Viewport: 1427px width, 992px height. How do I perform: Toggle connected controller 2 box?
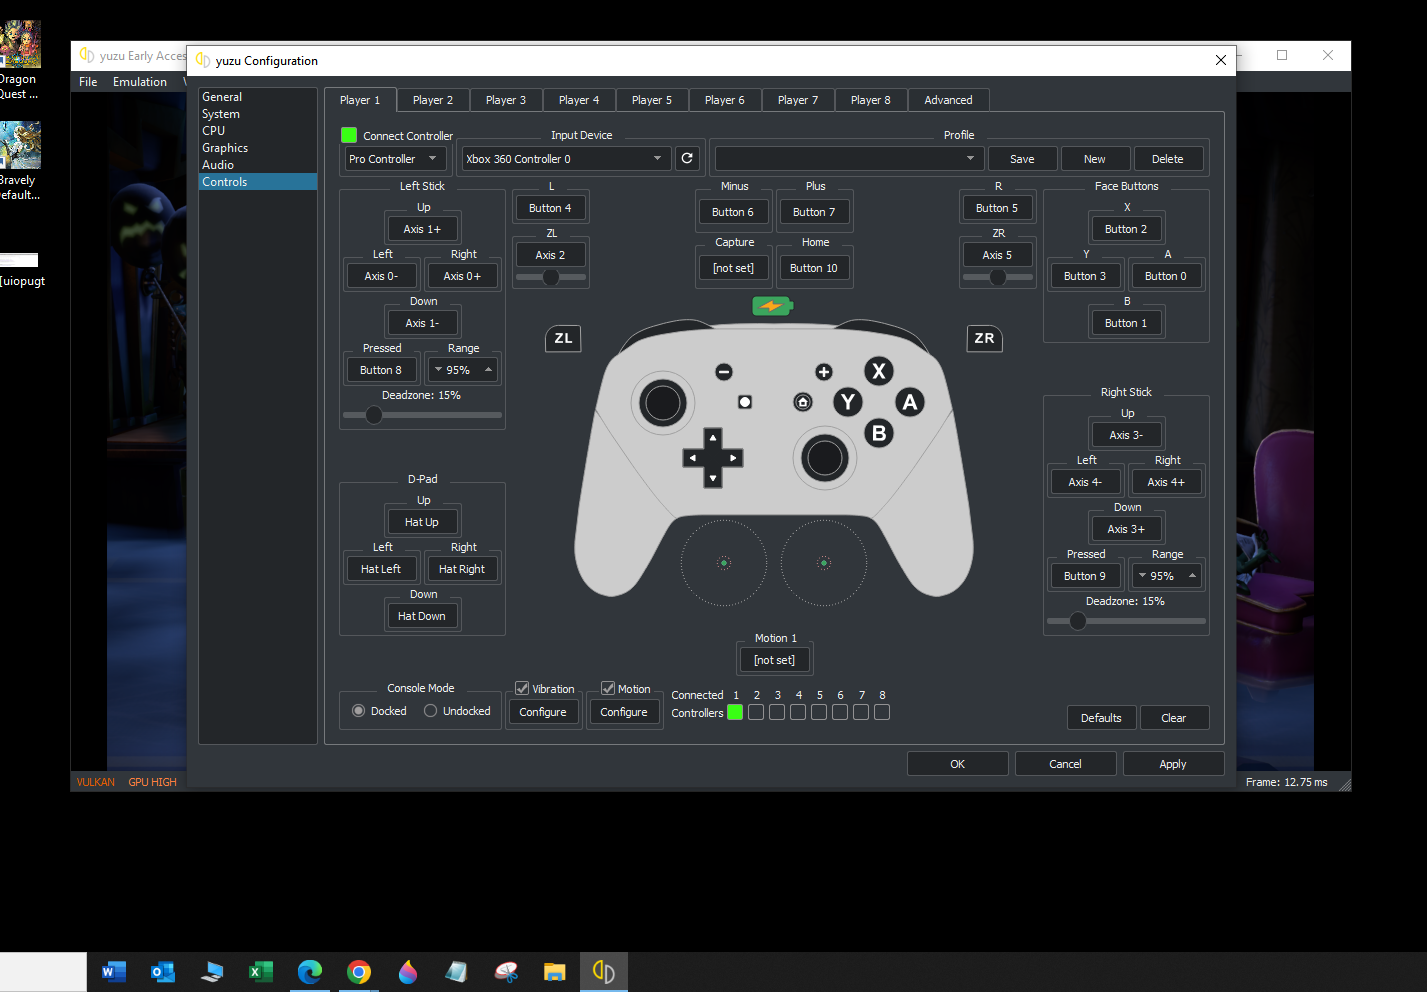click(756, 712)
